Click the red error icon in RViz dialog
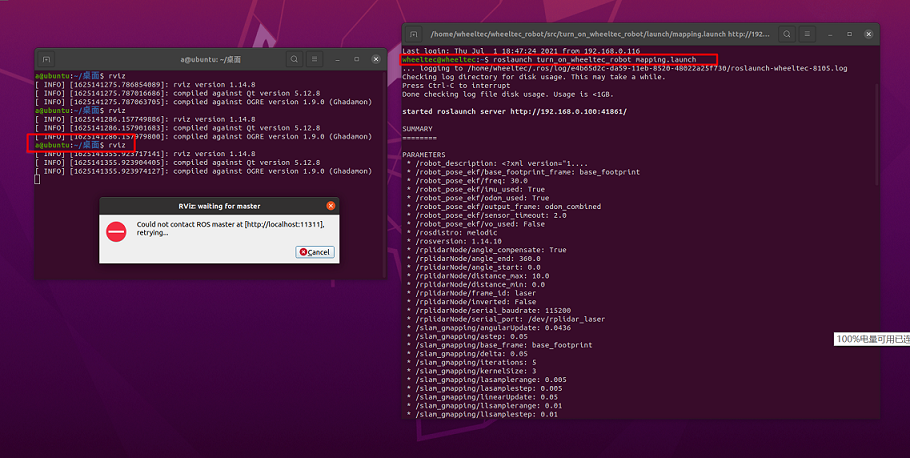The width and height of the screenshot is (910, 458). [x=116, y=232]
